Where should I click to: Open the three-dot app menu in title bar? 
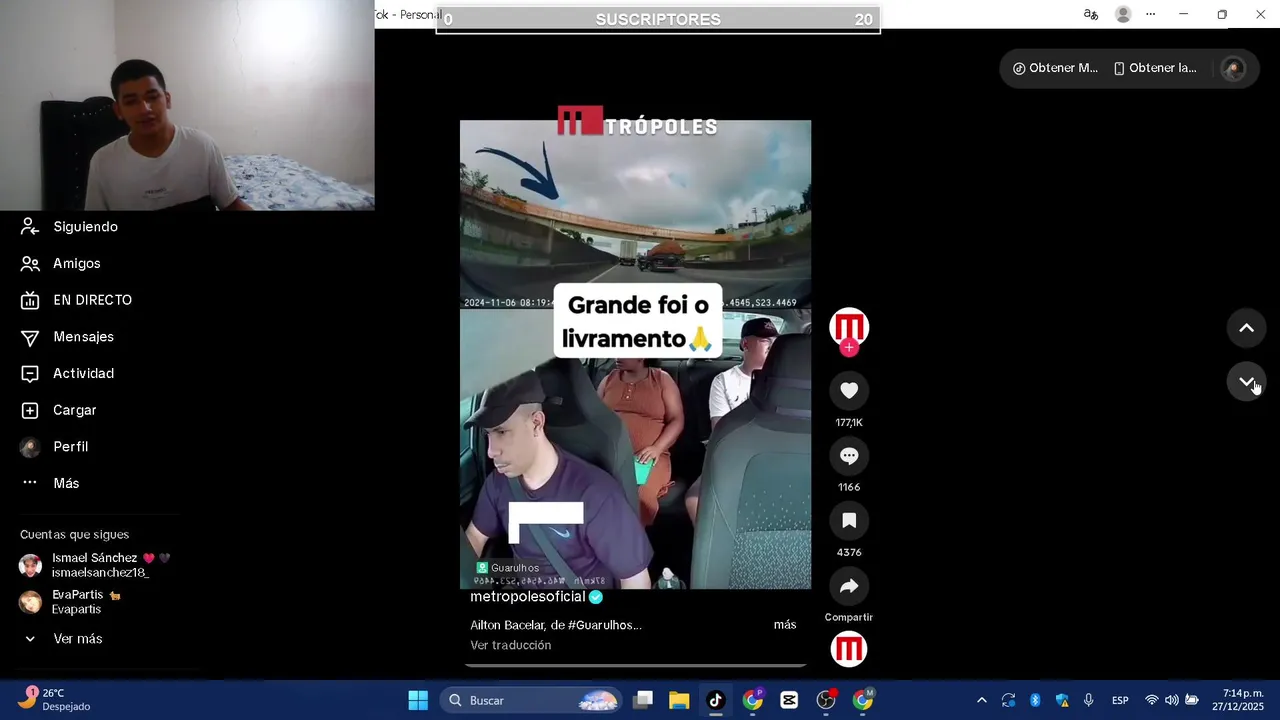pyautogui.click(x=1151, y=14)
